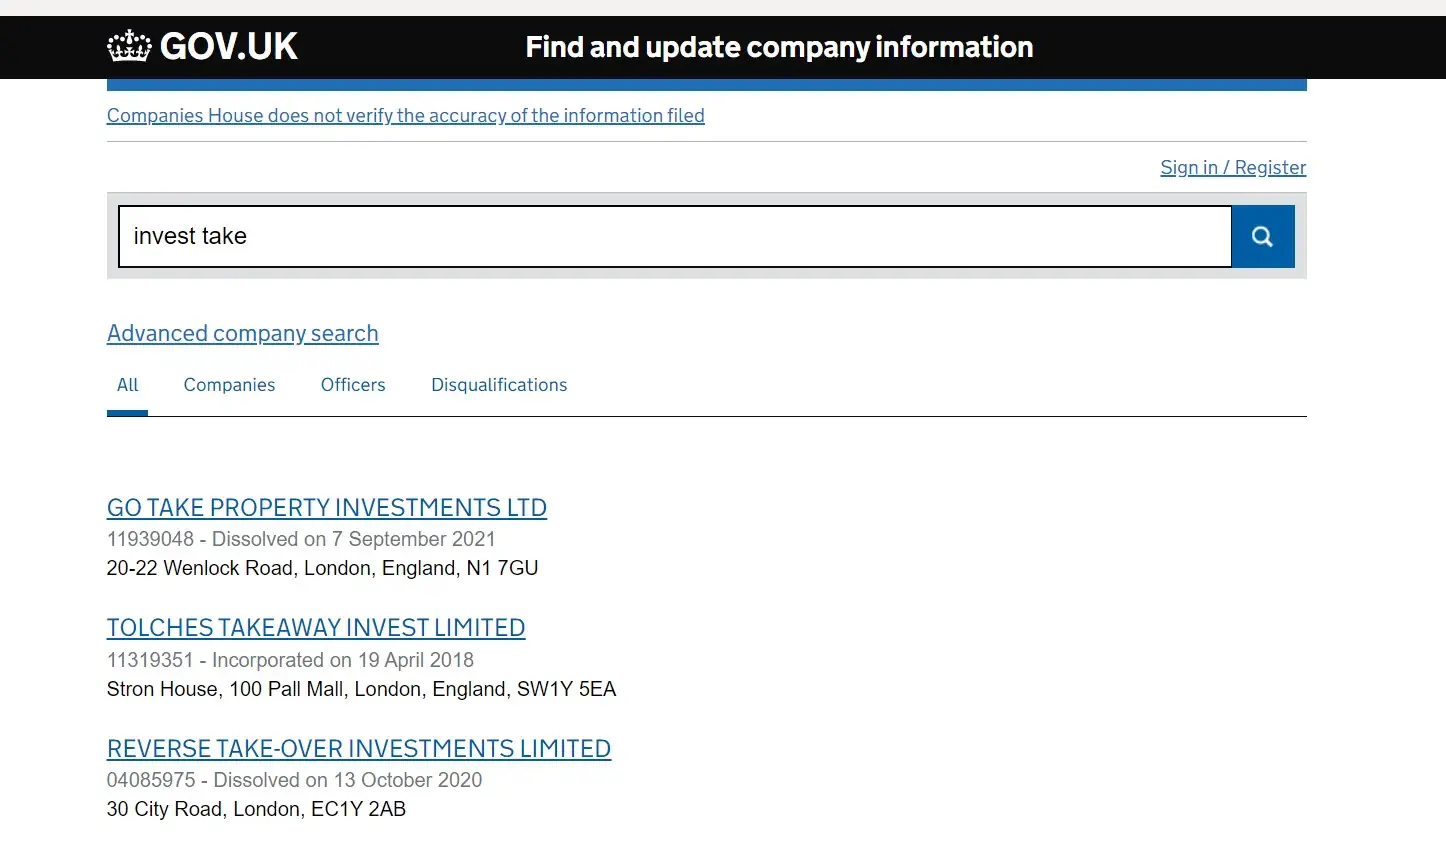Focus the search box containing 'invest take'

click(675, 236)
